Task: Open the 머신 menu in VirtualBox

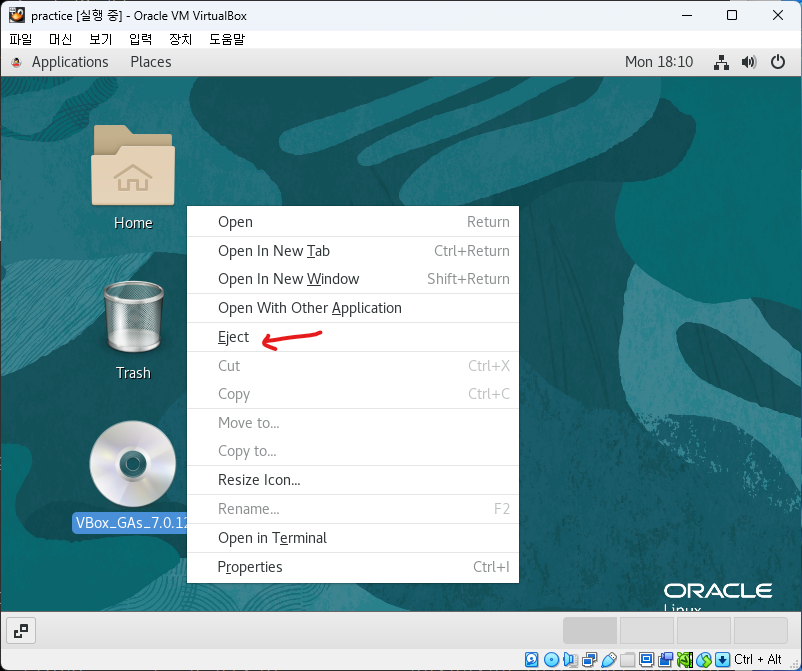Action: click(60, 39)
